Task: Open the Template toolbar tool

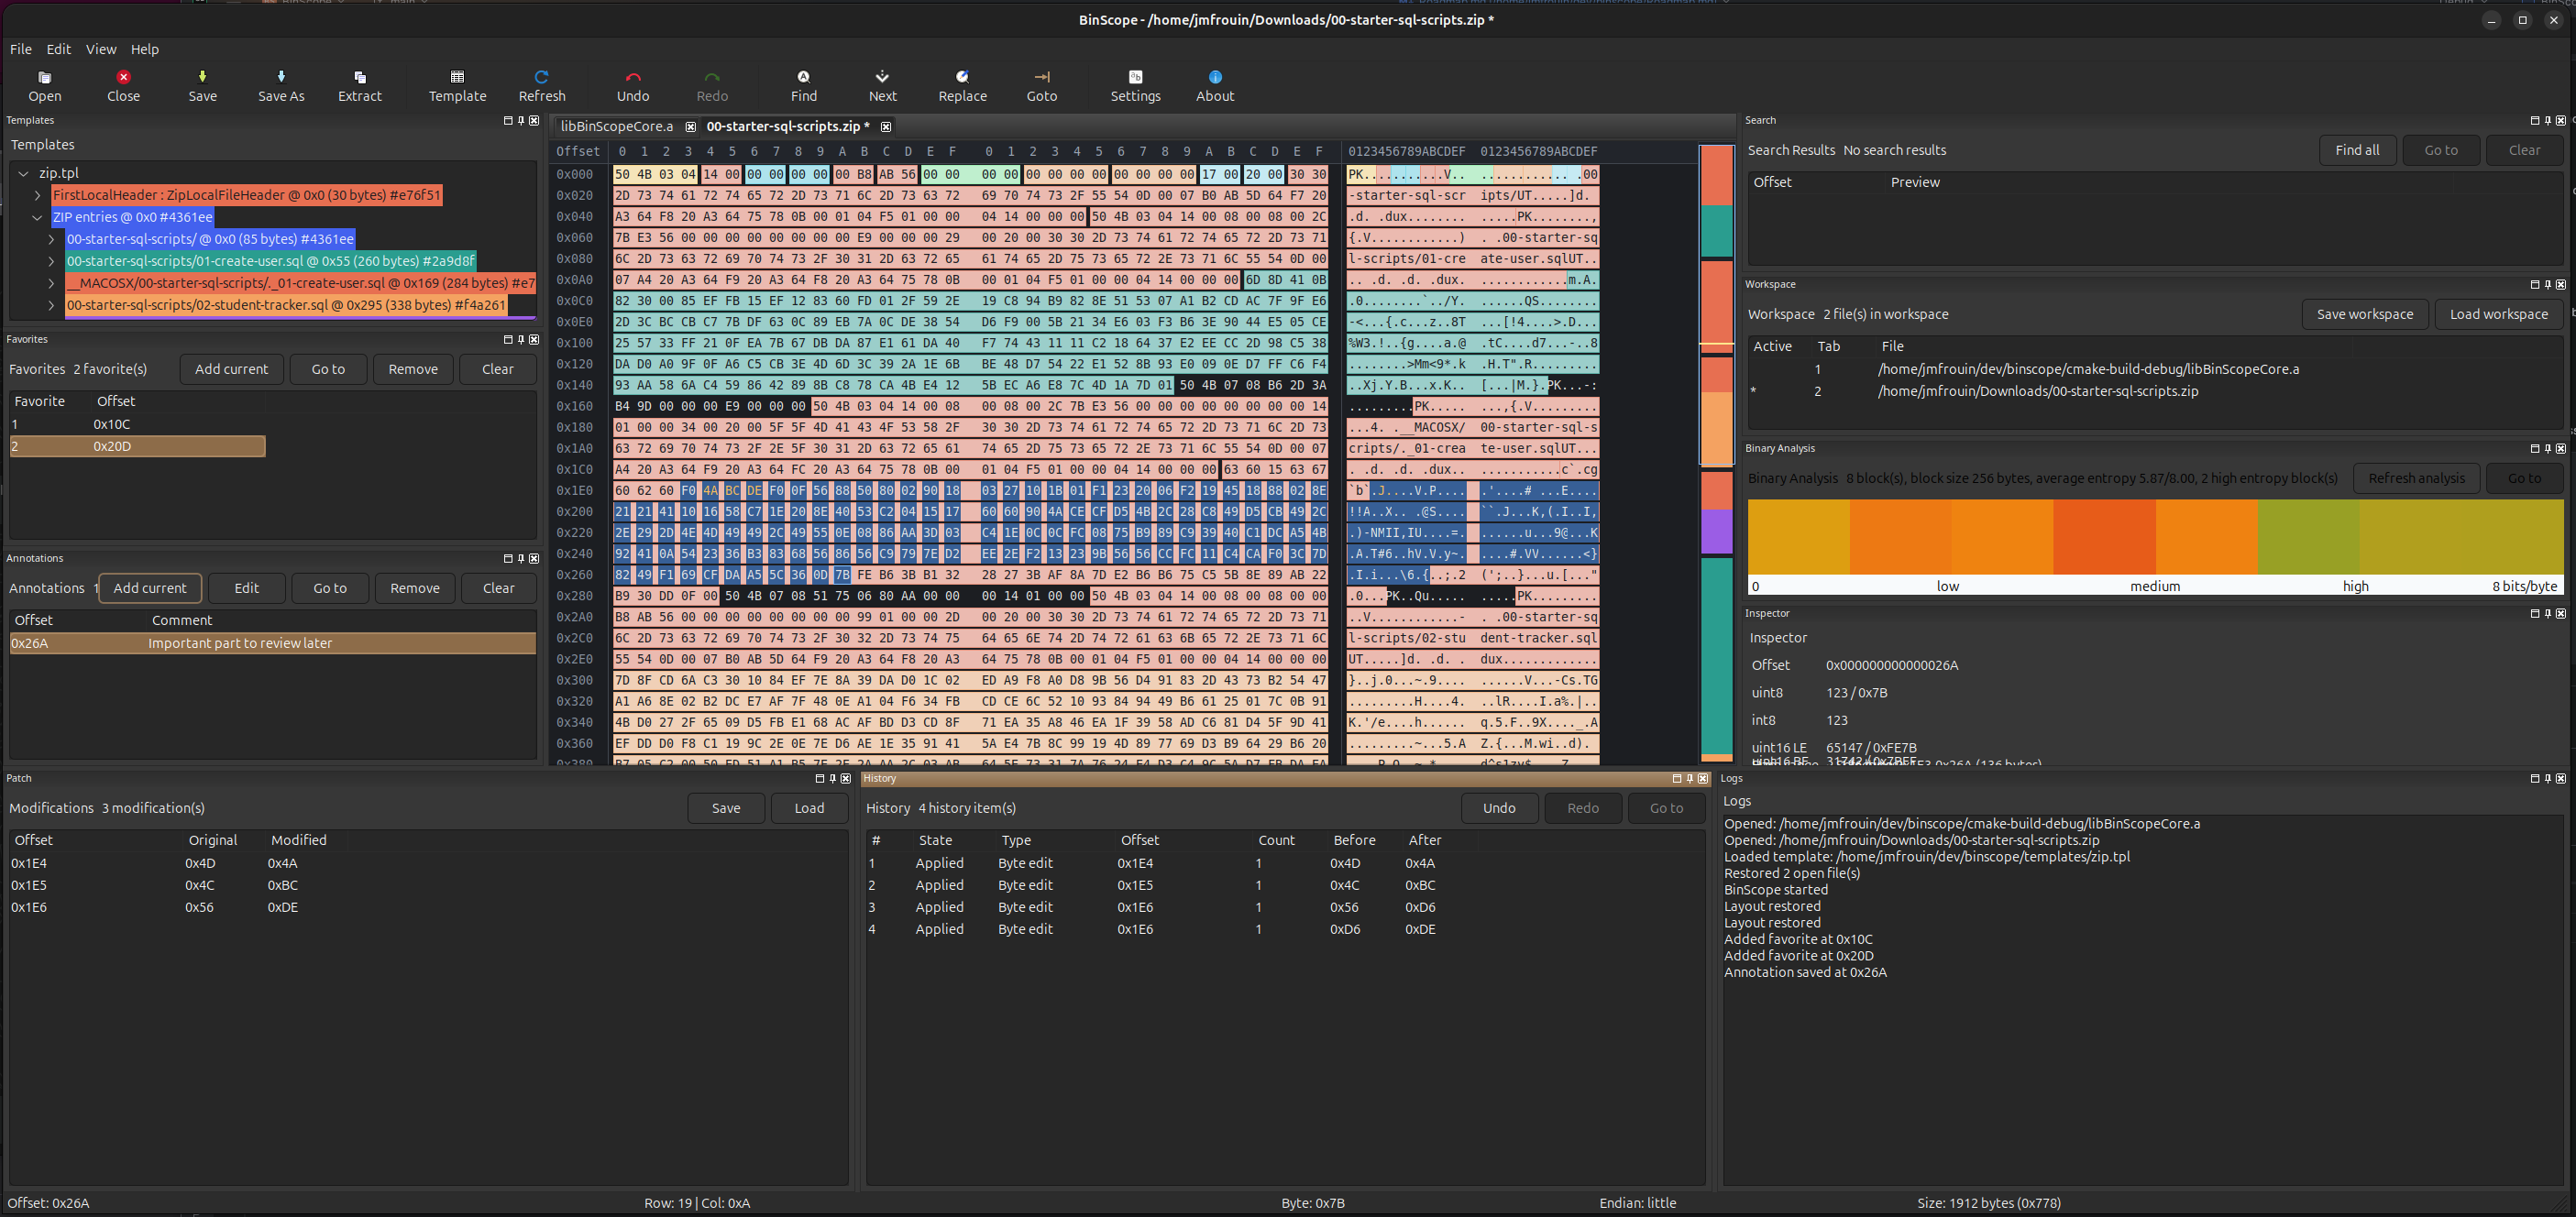Action: 457,86
